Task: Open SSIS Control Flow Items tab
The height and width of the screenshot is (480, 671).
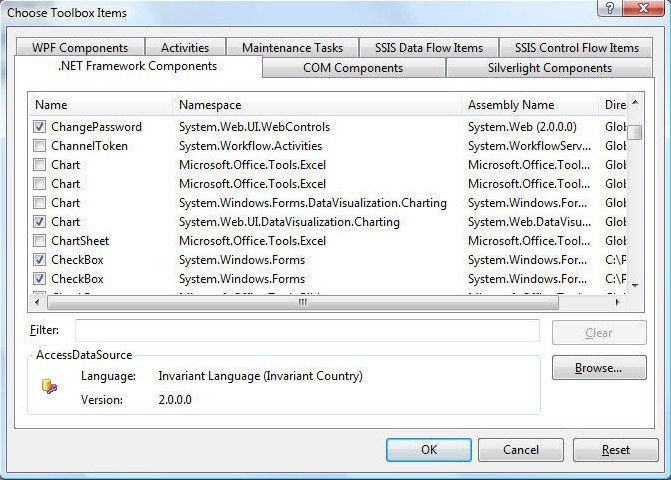Action: point(576,47)
